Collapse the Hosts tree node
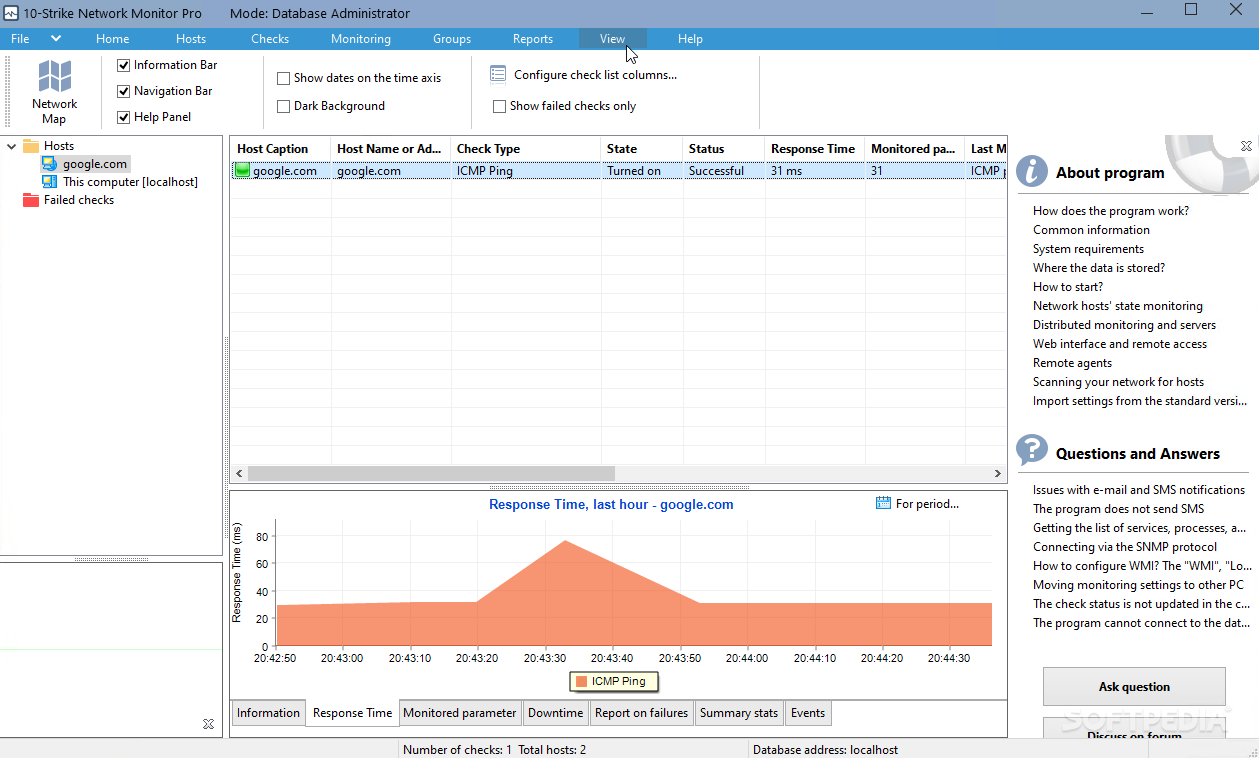This screenshot has height=758, width=1259. (x=11, y=146)
